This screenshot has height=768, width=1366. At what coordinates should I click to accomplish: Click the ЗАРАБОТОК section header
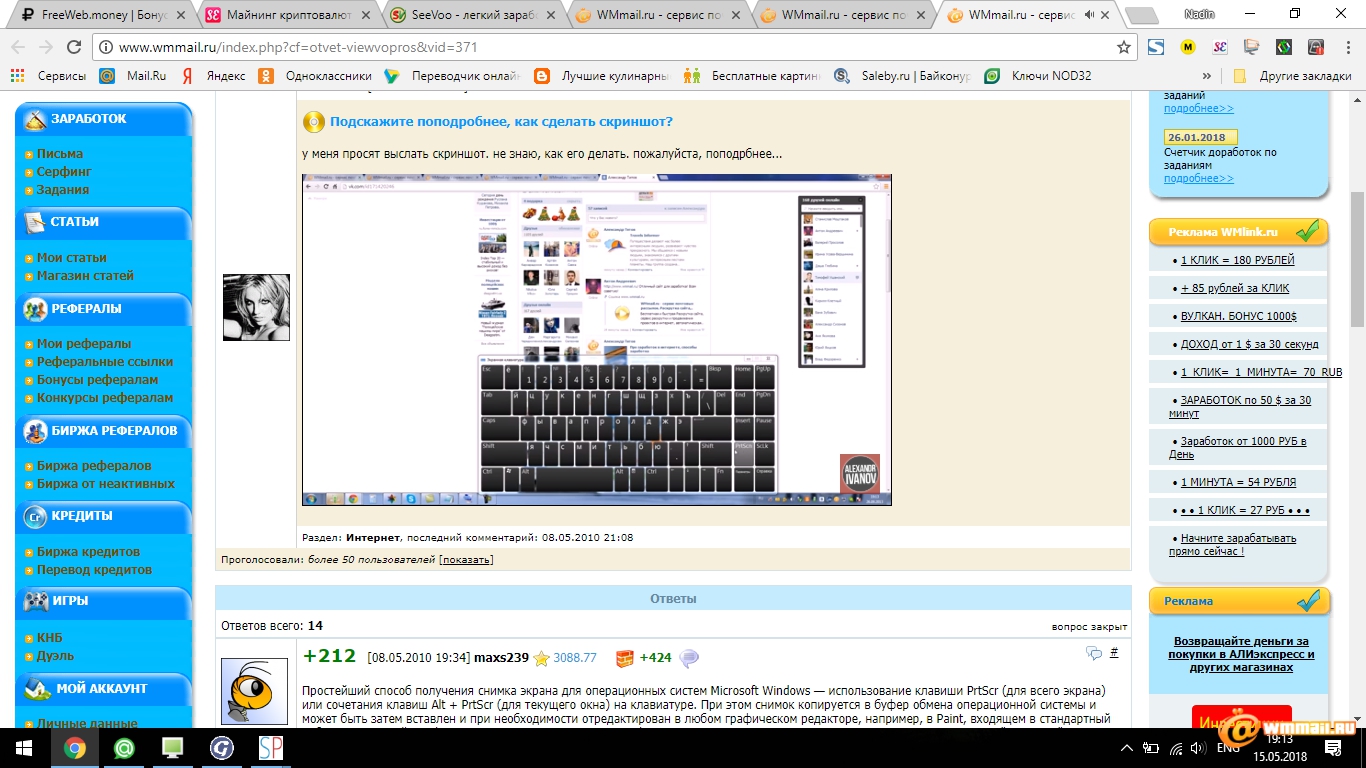click(x=104, y=119)
